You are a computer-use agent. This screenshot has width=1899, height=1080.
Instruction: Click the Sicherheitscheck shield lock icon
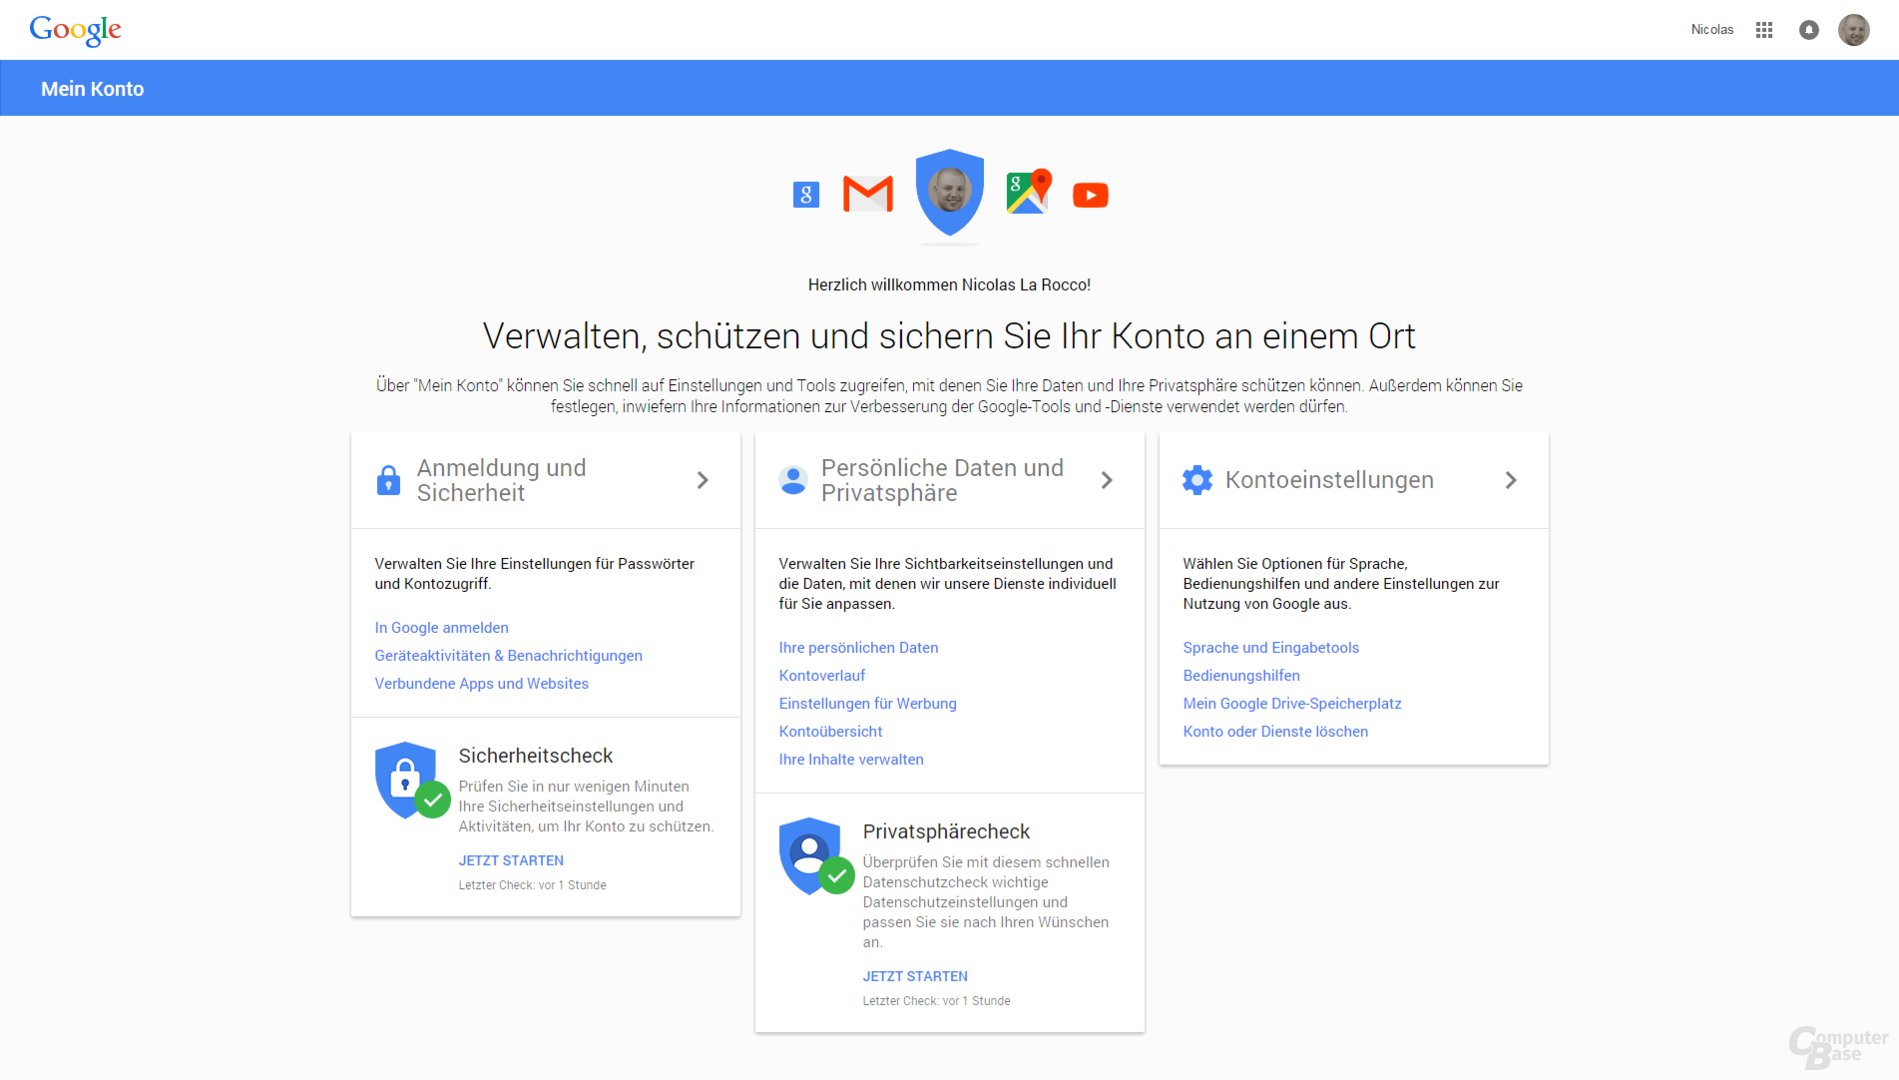[412, 780]
